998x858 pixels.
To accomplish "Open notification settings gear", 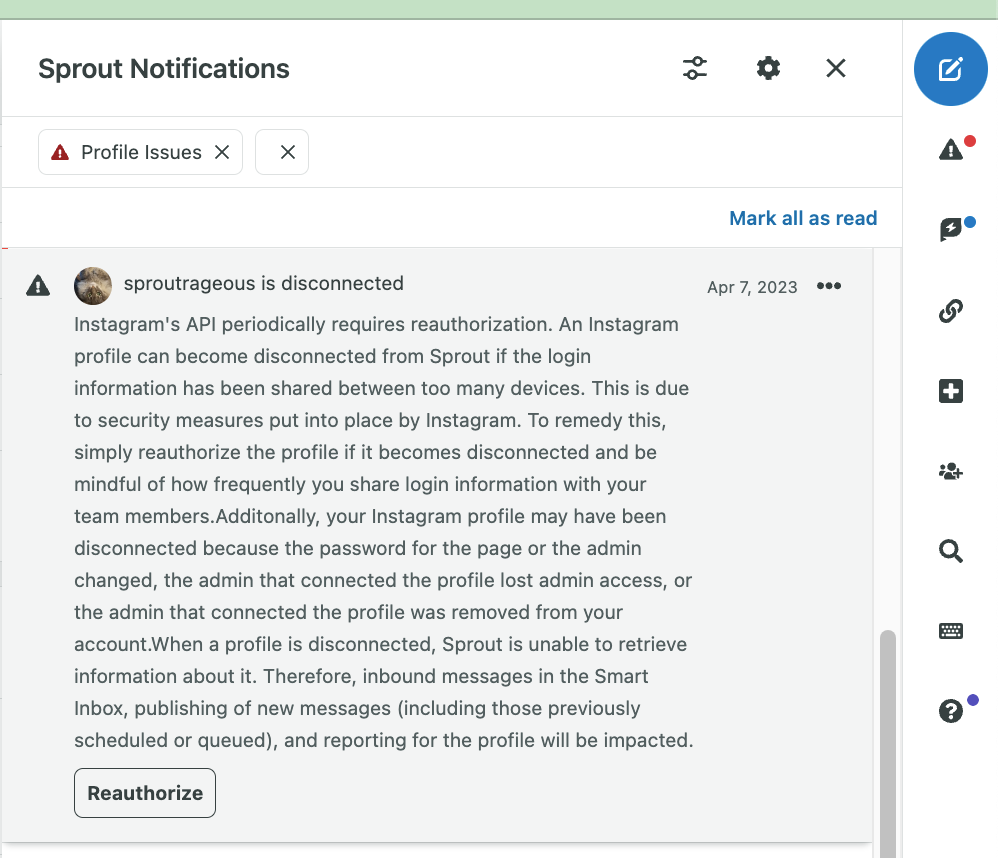I will [768, 68].
